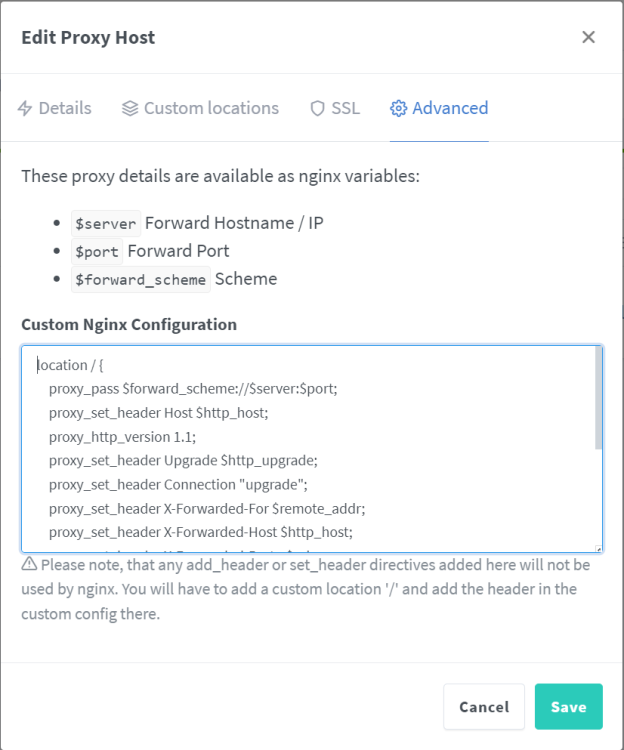
Task: Click the layers icon for Custom locations
Action: point(130,109)
